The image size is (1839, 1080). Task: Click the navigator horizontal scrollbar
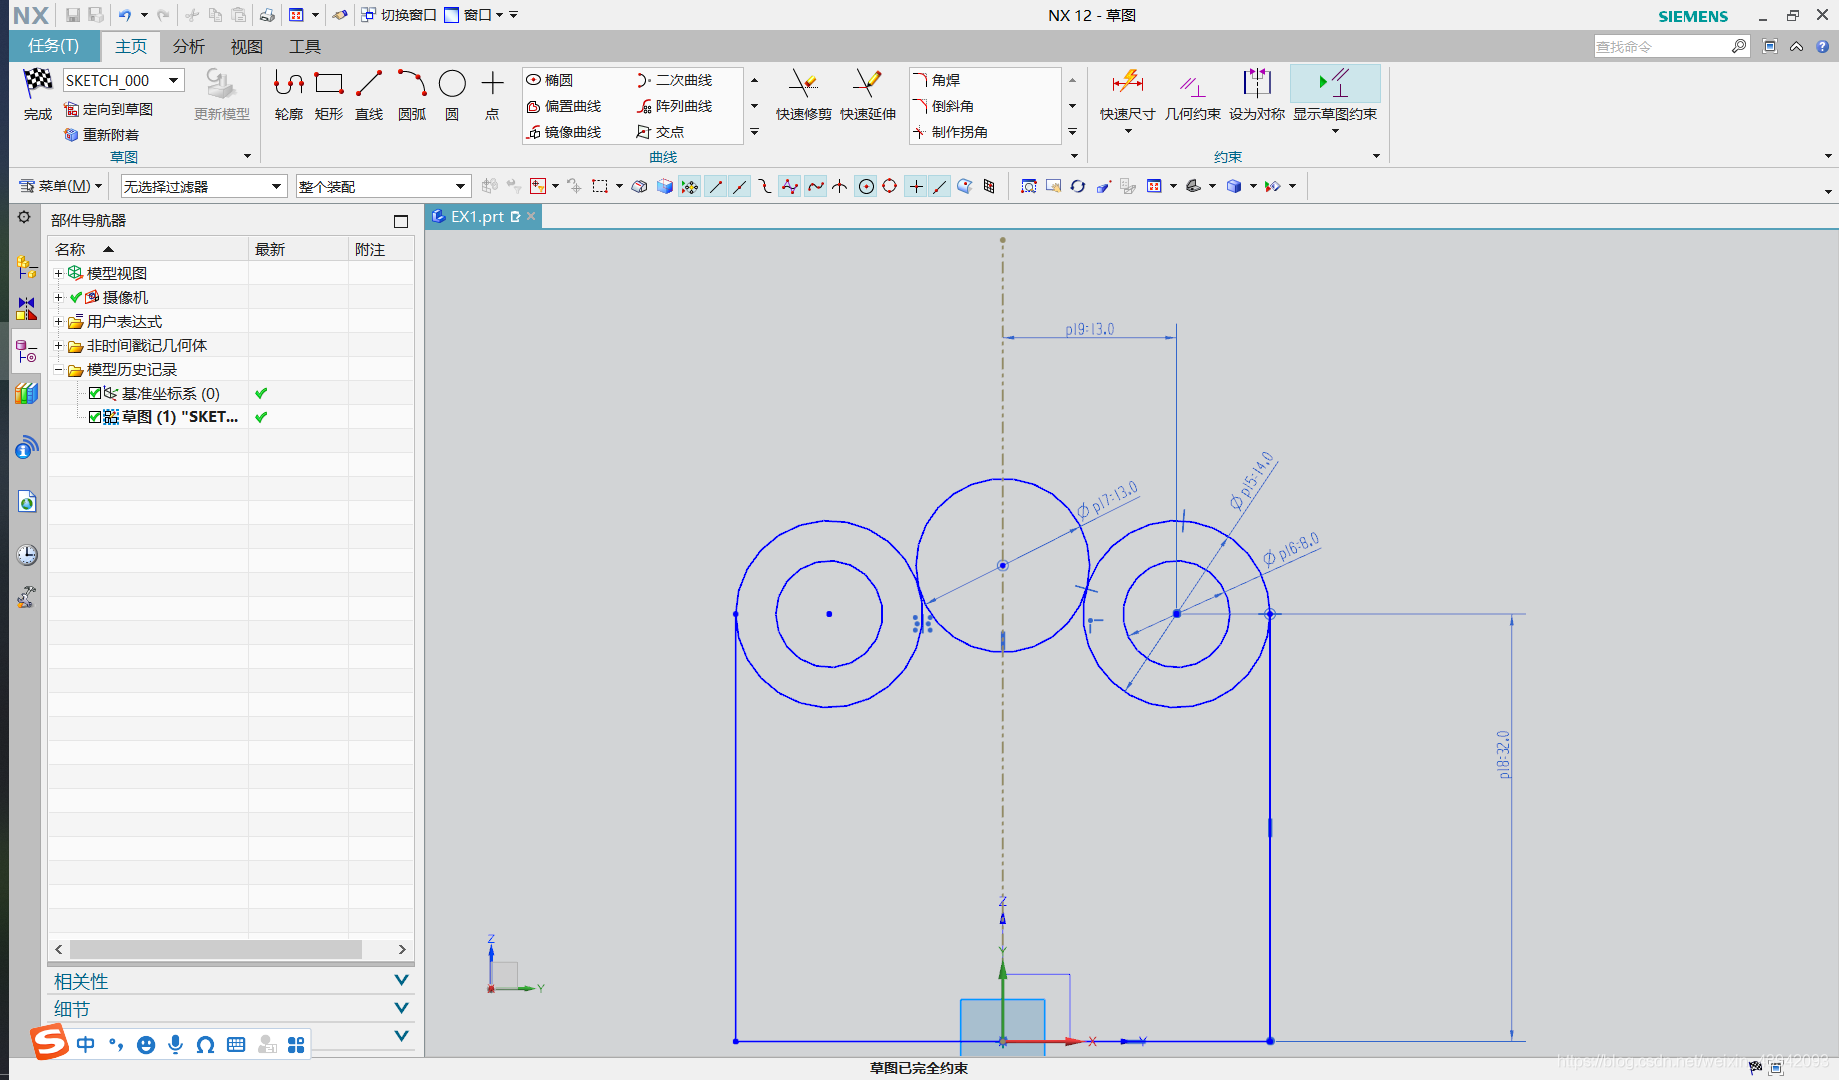pos(215,949)
